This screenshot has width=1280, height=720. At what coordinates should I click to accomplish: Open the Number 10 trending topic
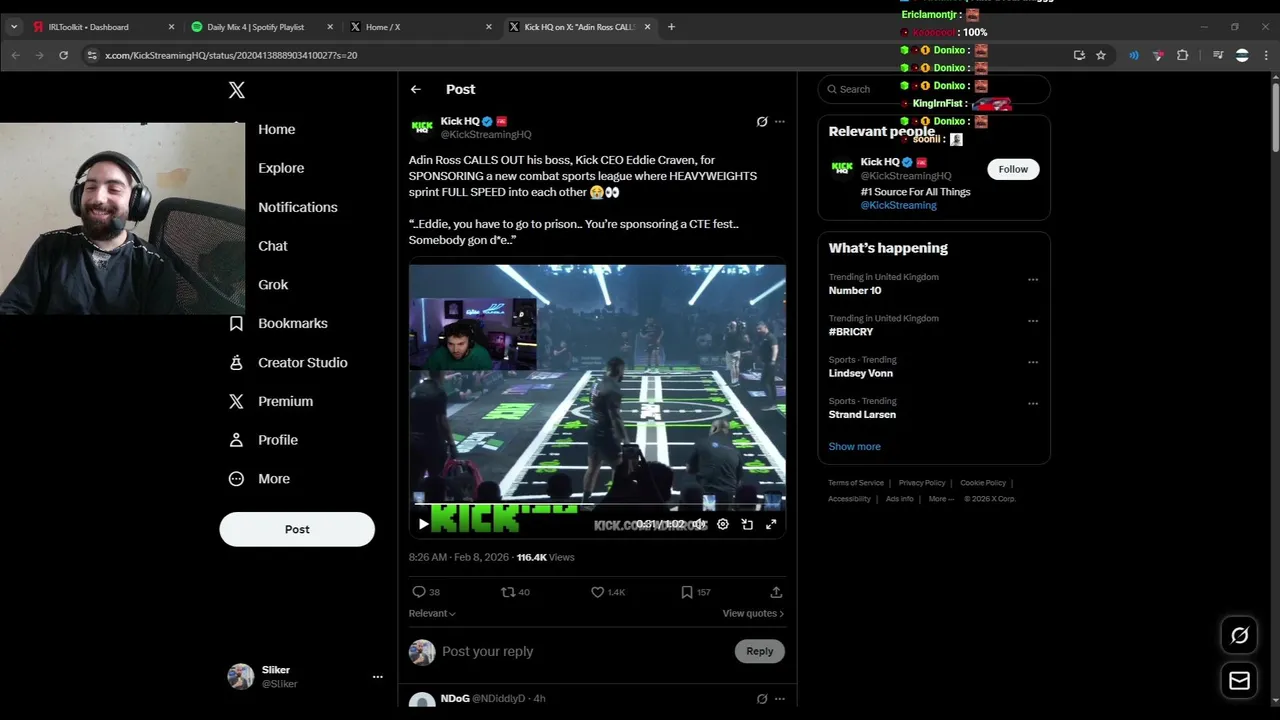pyautogui.click(x=855, y=291)
